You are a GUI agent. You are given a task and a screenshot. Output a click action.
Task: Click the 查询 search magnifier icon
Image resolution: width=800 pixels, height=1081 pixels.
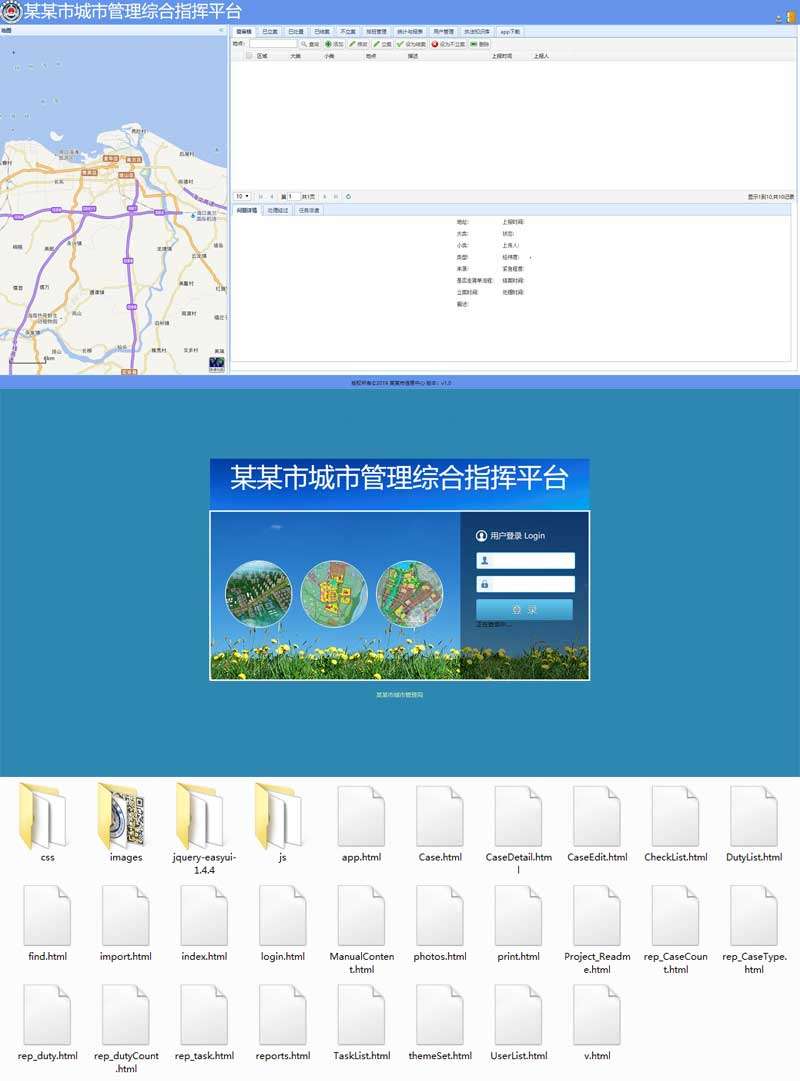pyautogui.click(x=303, y=45)
